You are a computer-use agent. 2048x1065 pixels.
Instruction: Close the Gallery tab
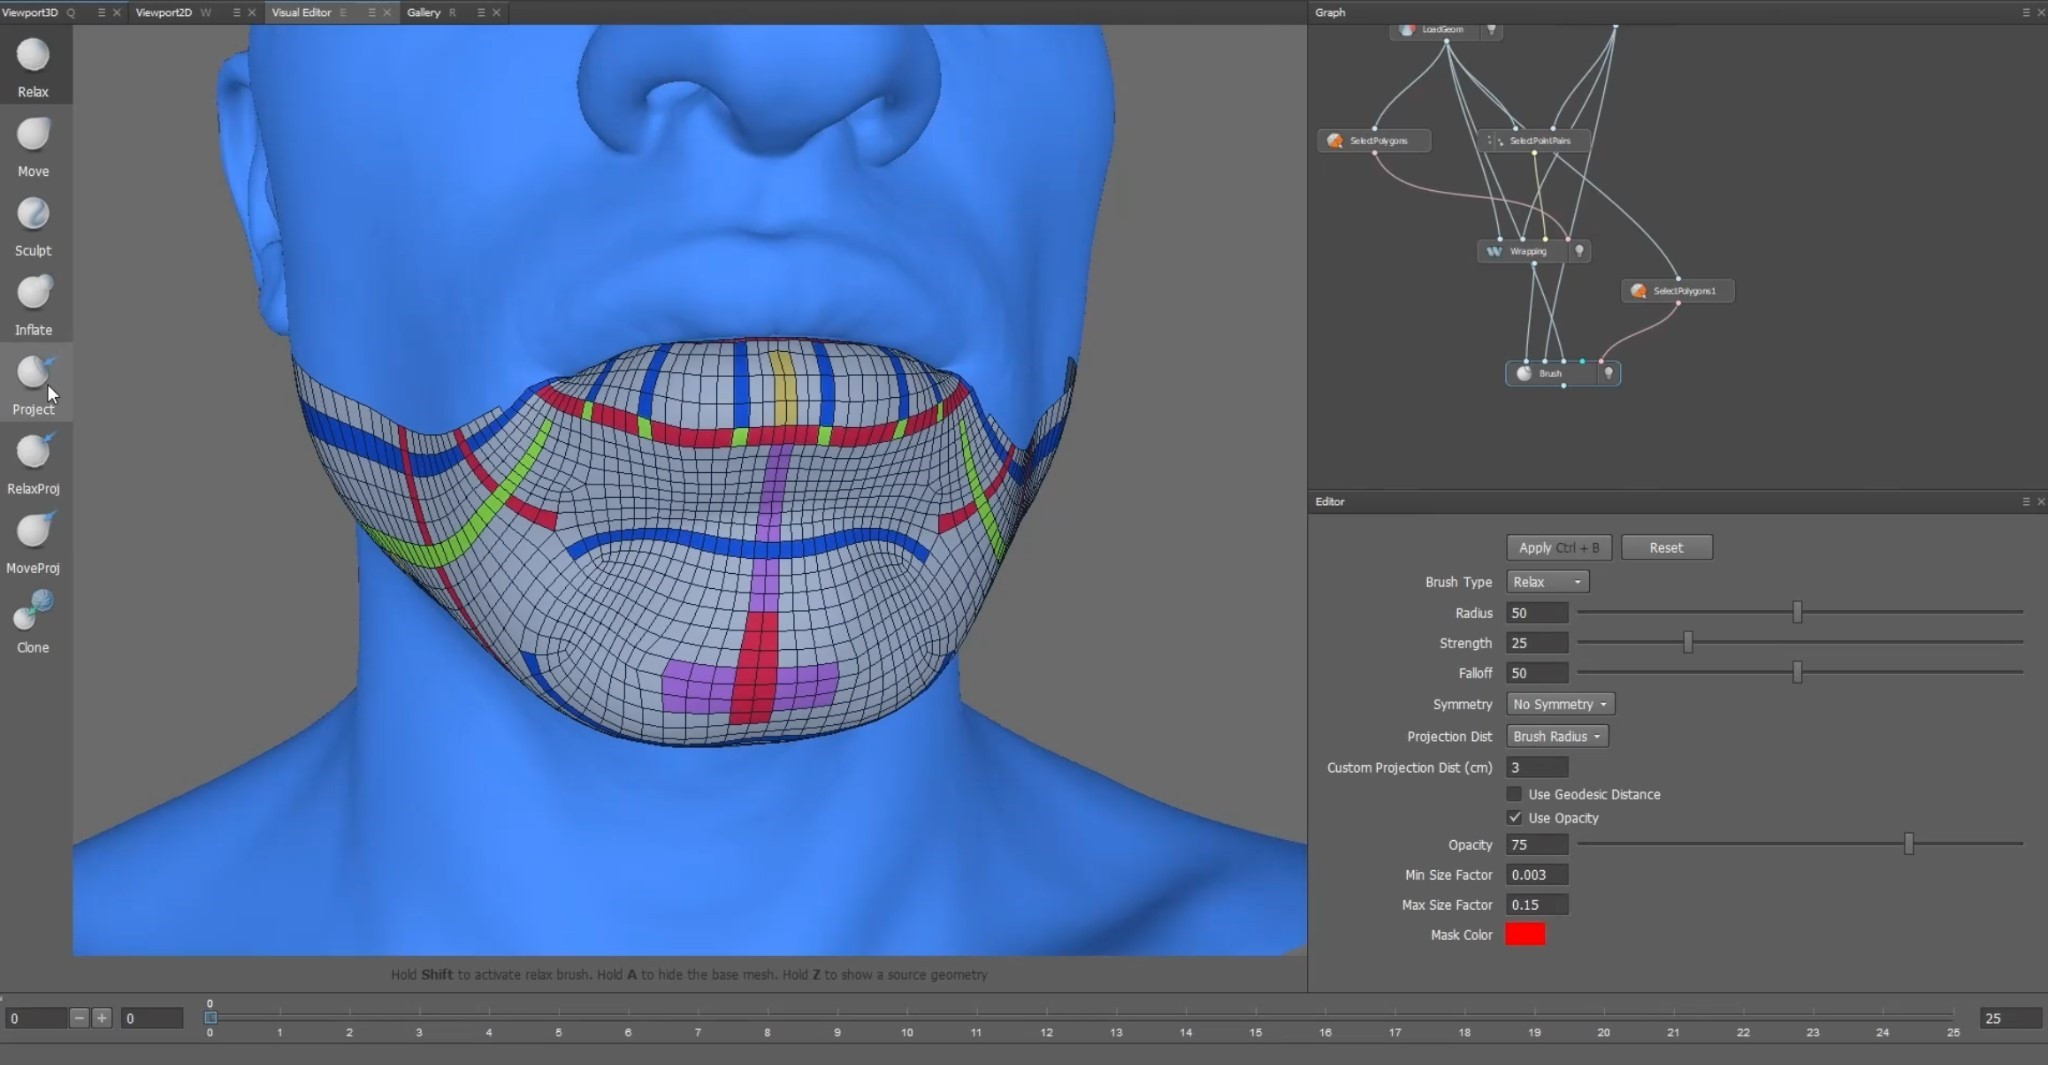(x=496, y=13)
